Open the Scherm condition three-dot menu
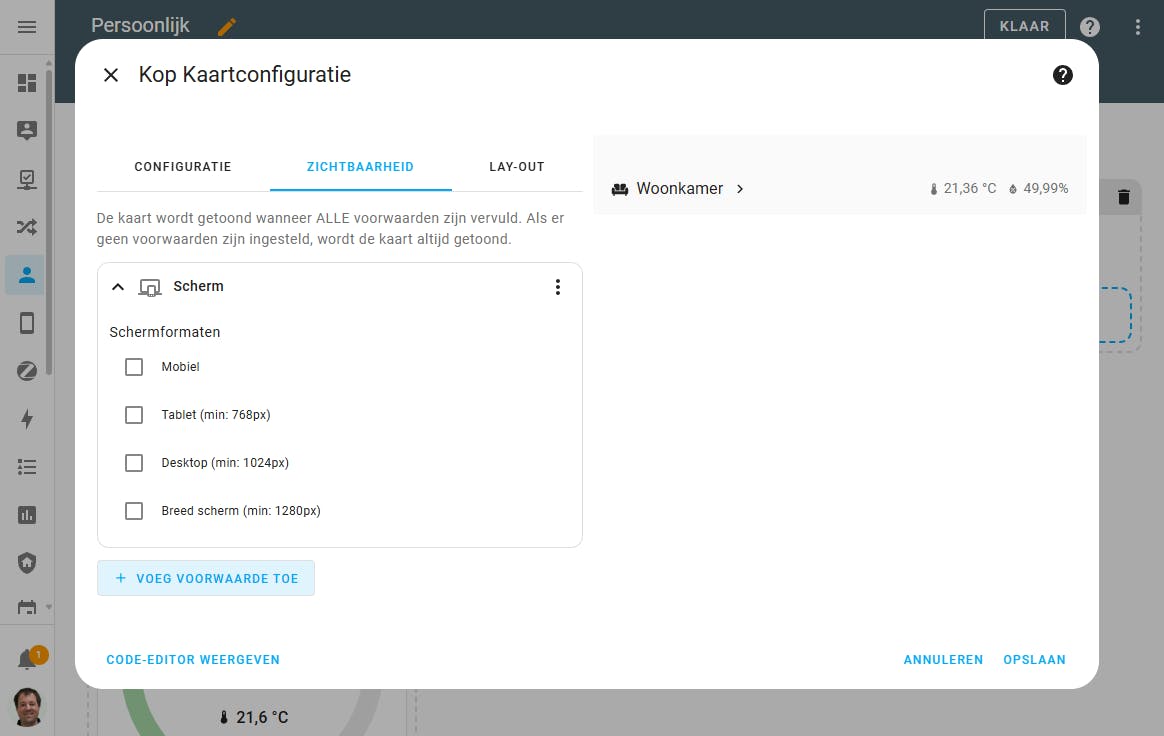 pos(558,287)
